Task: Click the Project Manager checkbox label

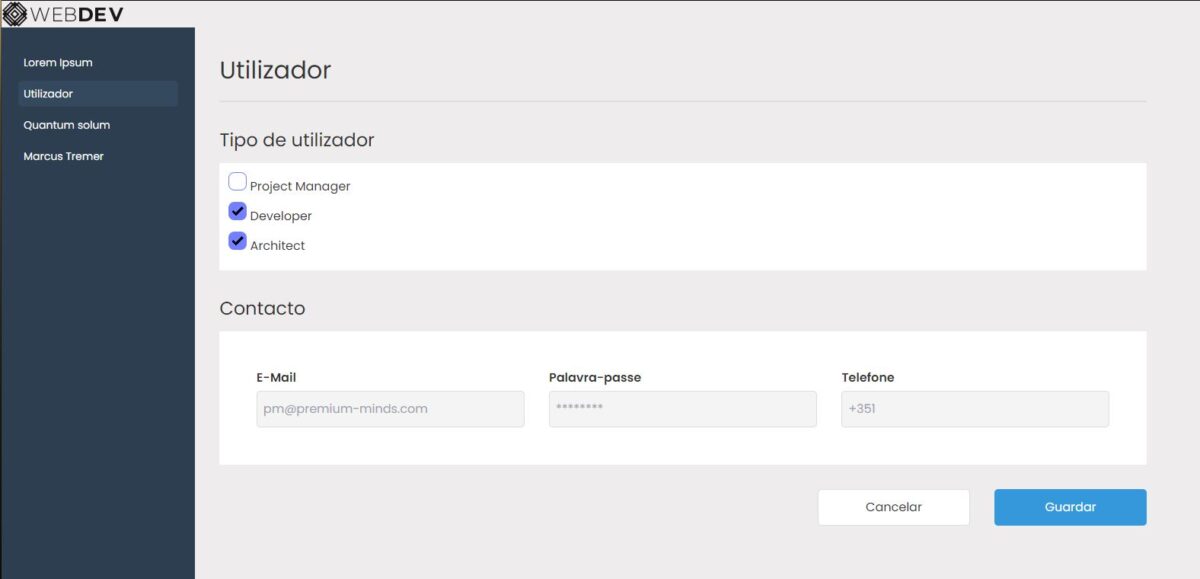Action: [300, 187]
